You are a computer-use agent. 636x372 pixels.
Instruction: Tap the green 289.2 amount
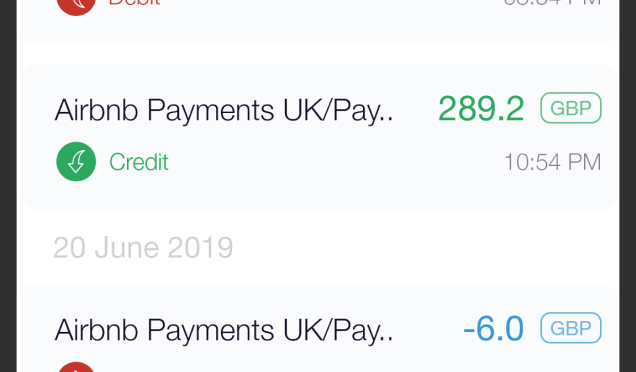tap(481, 109)
